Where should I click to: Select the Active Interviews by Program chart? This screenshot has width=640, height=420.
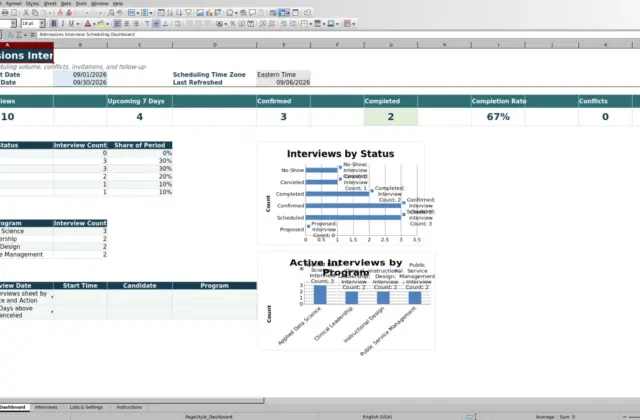pyautogui.click(x=346, y=301)
